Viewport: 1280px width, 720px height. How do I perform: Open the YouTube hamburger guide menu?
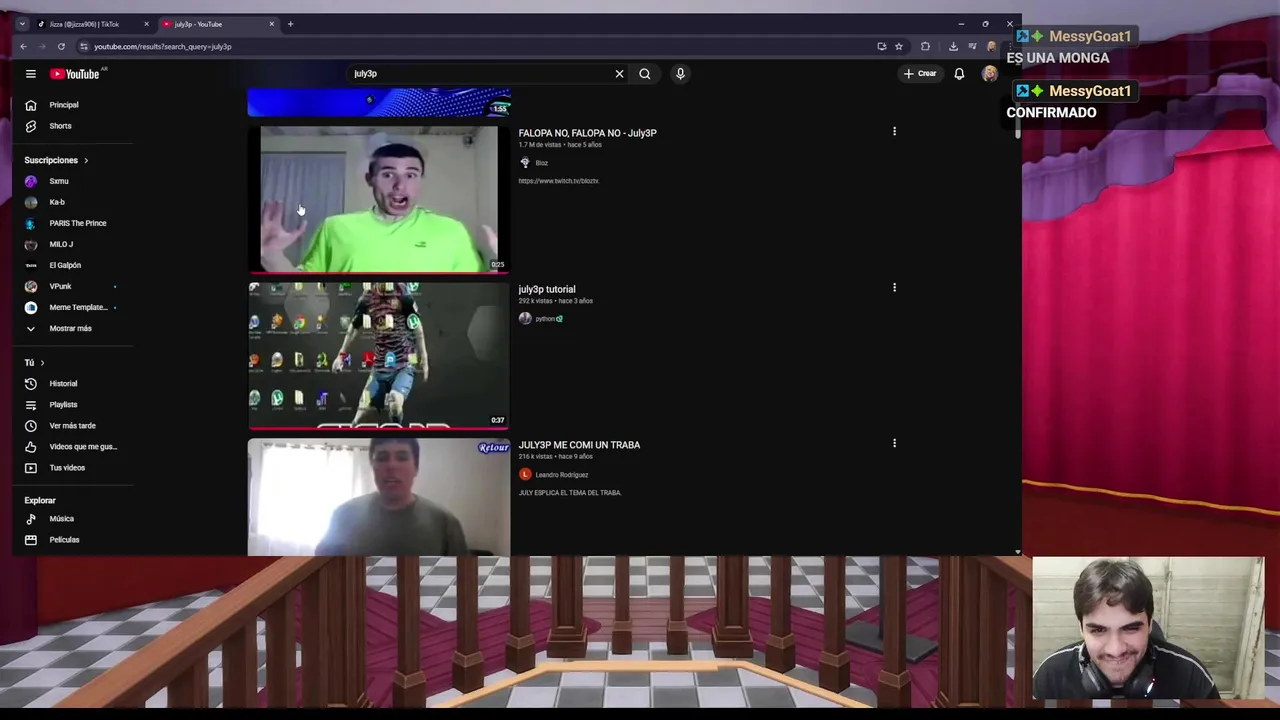pyautogui.click(x=31, y=74)
